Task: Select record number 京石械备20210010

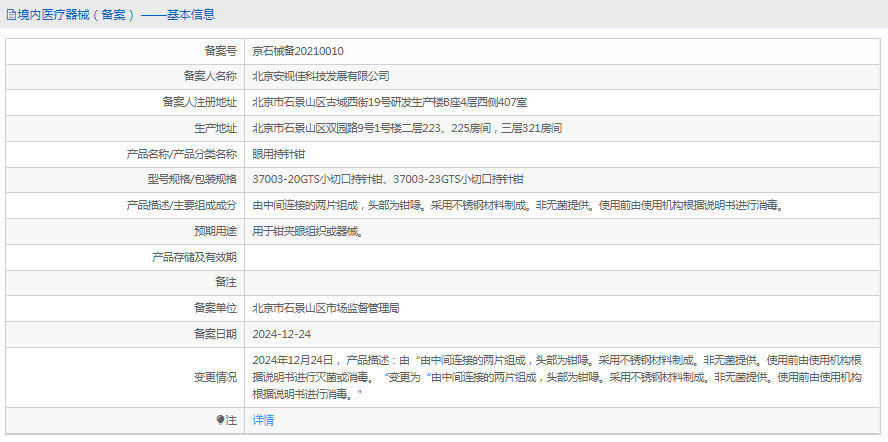Action: coord(298,51)
